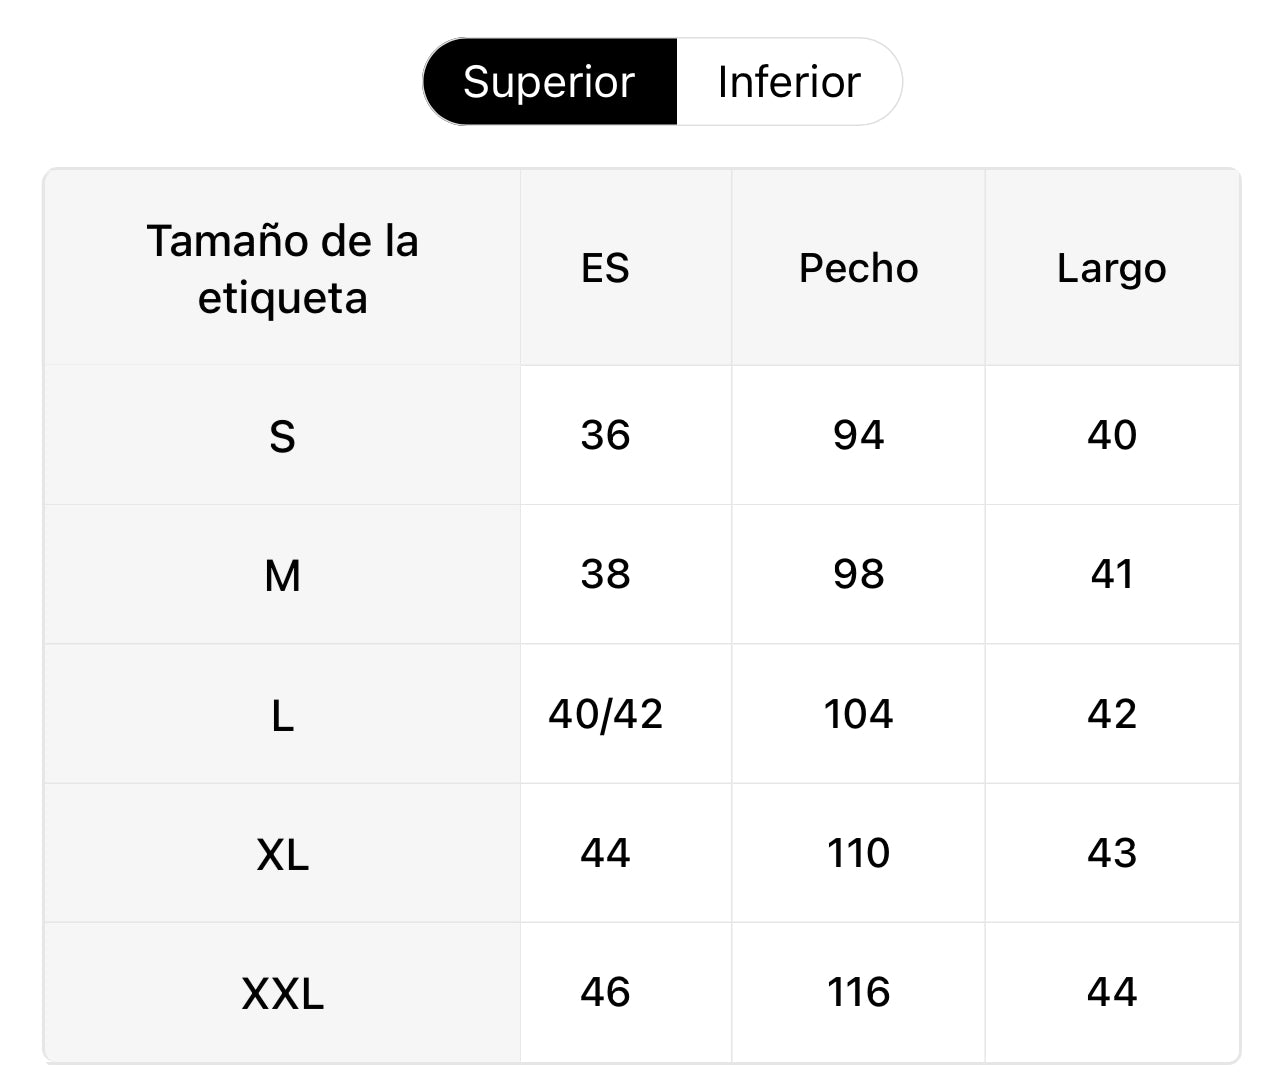The height and width of the screenshot is (1091, 1284).
Task: Click the Largo value 41 cell
Action: click(1111, 574)
